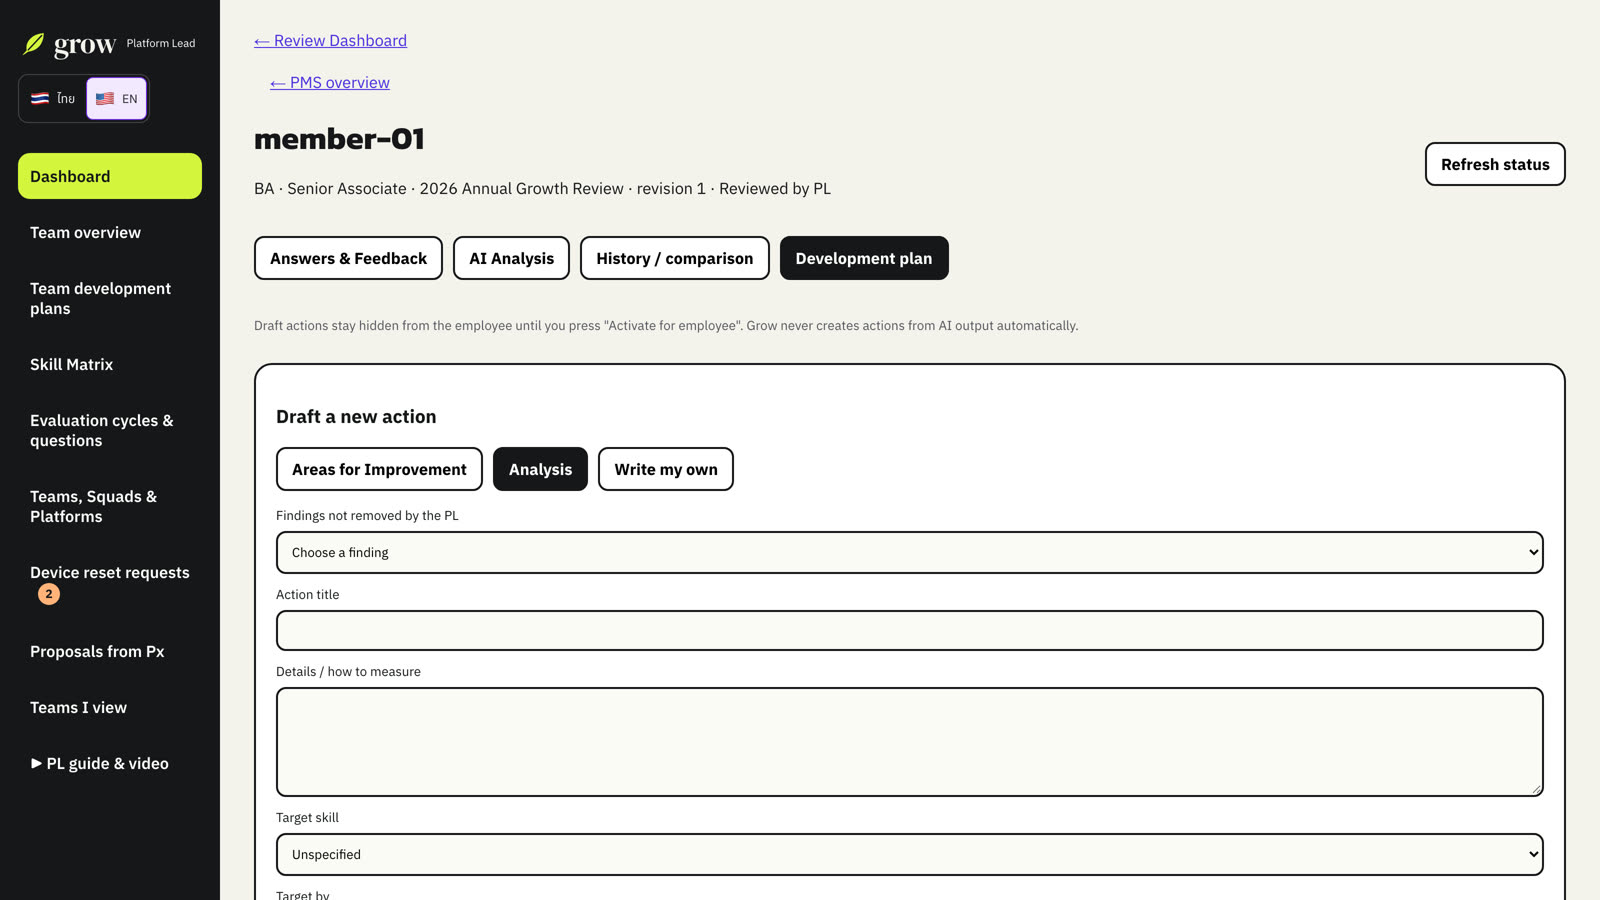Open the Target skill dropdown

(x=910, y=855)
